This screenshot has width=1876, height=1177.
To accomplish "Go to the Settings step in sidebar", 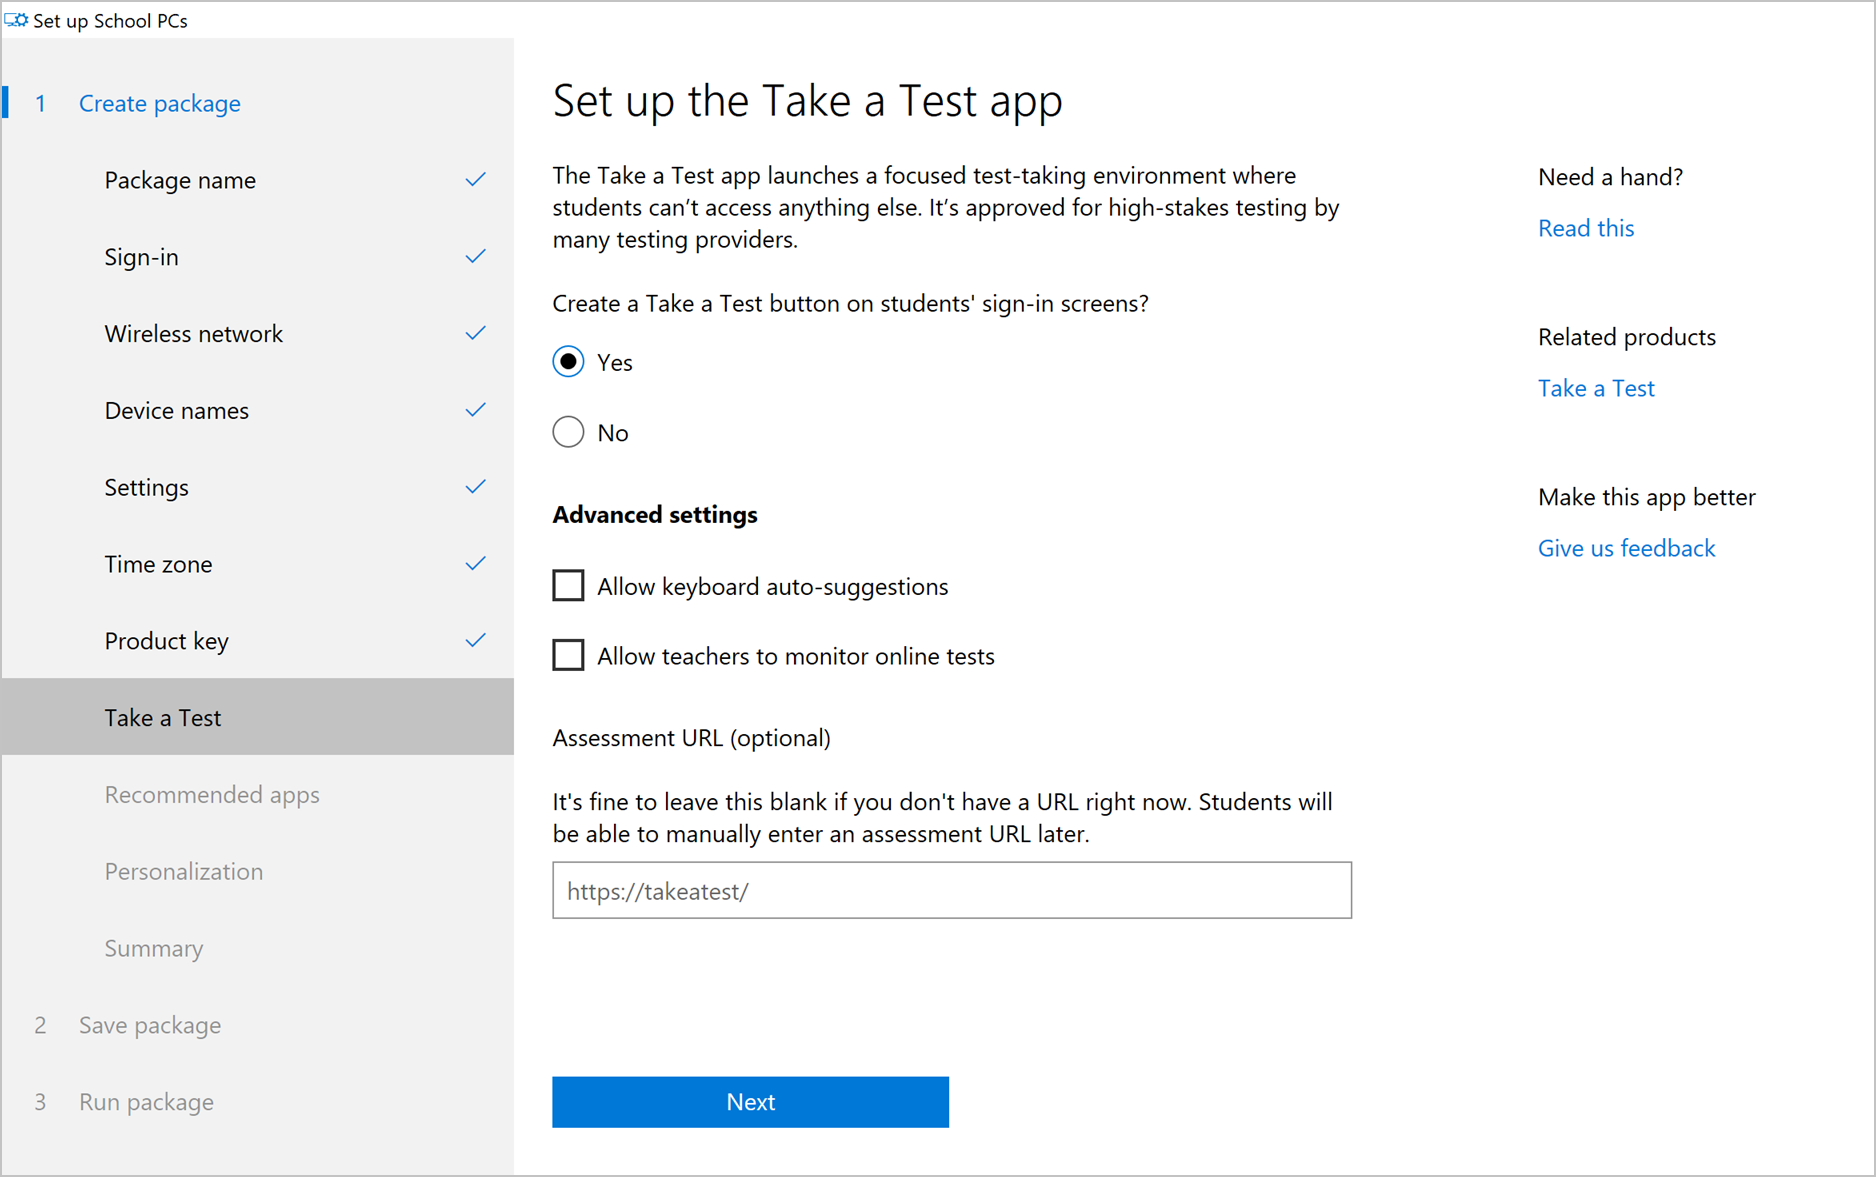I will (147, 488).
